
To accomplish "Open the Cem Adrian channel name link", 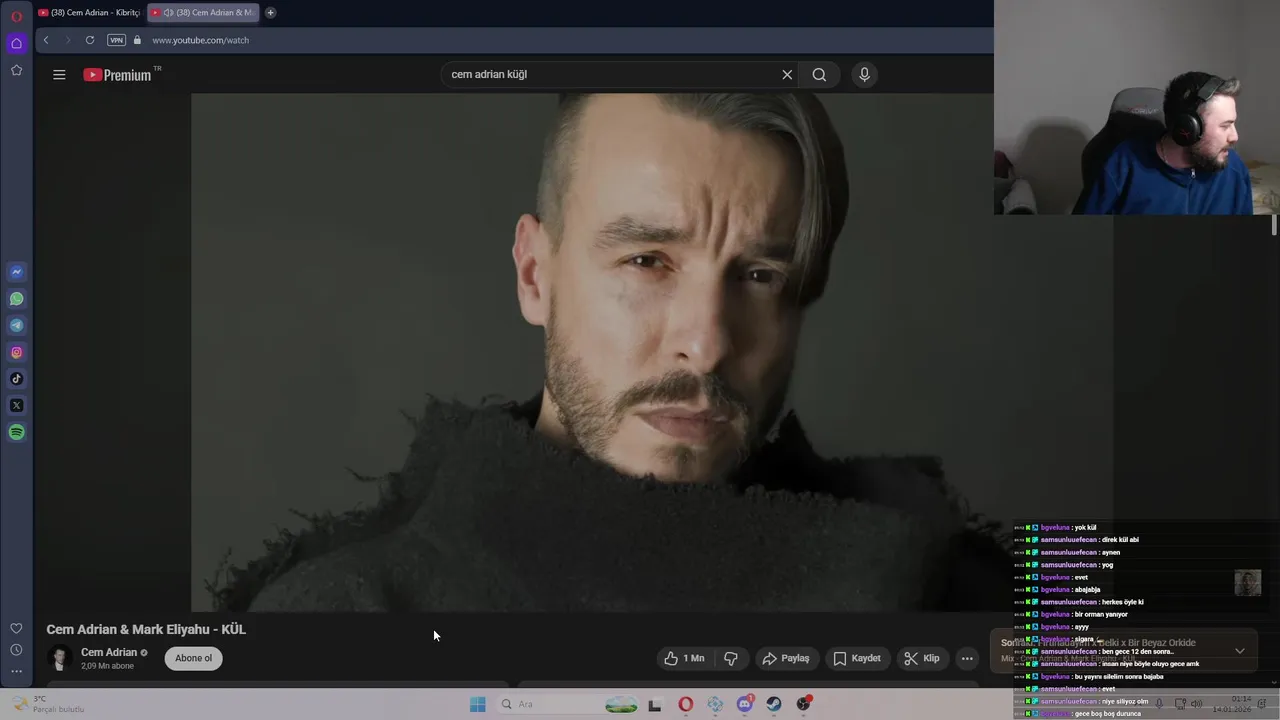I will (109, 652).
